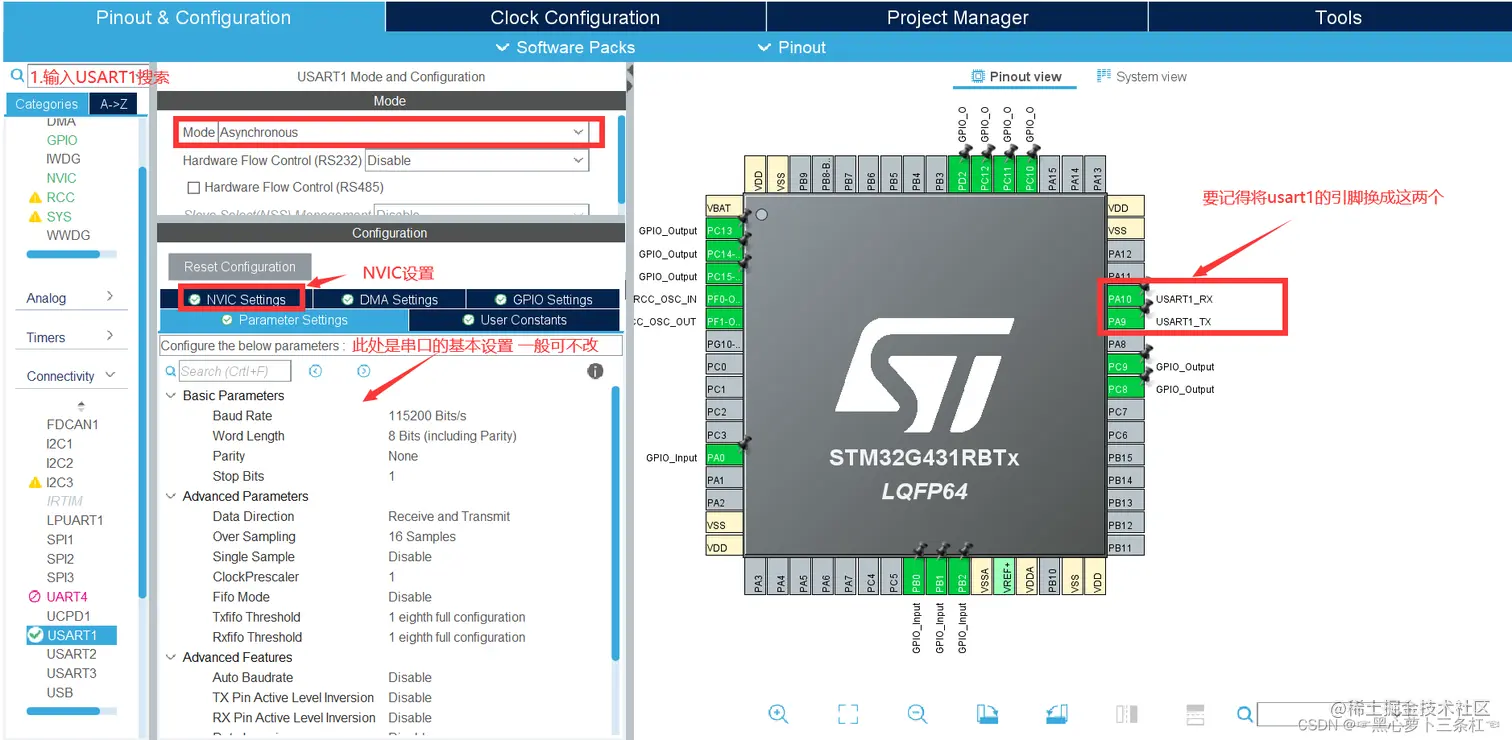Select USB in the Connectivity list
The height and width of the screenshot is (740, 1512).
click(59, 692)
